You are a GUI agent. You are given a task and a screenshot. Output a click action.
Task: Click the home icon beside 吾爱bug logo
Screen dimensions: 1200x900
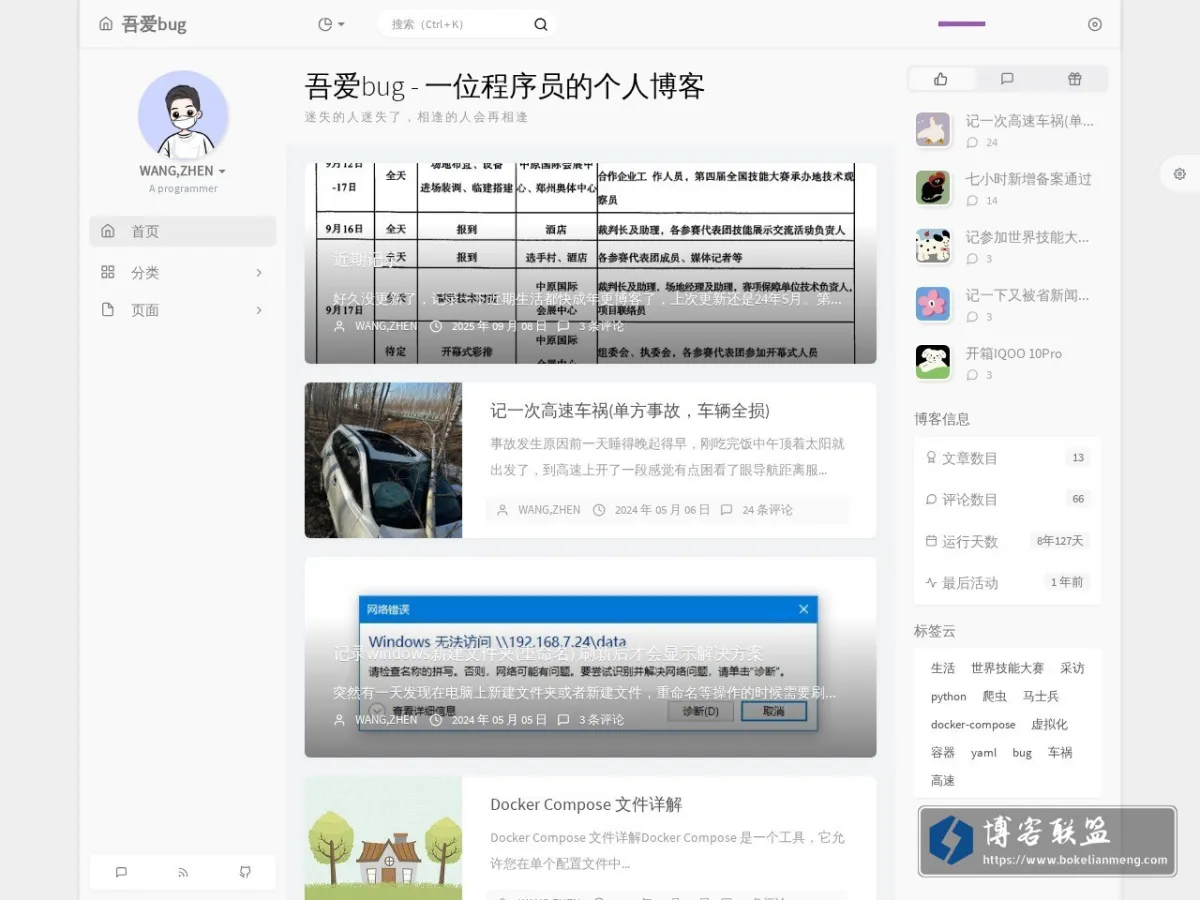point(106,24)
